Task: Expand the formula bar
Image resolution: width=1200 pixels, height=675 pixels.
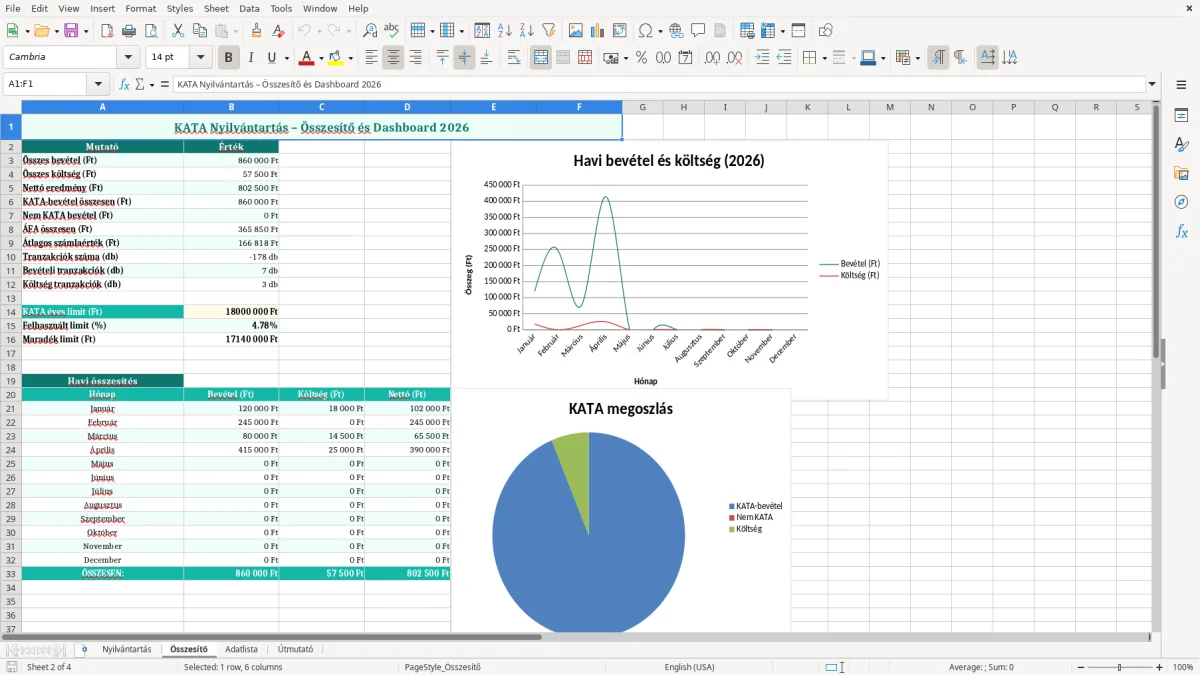Action: pos(1152,85)
